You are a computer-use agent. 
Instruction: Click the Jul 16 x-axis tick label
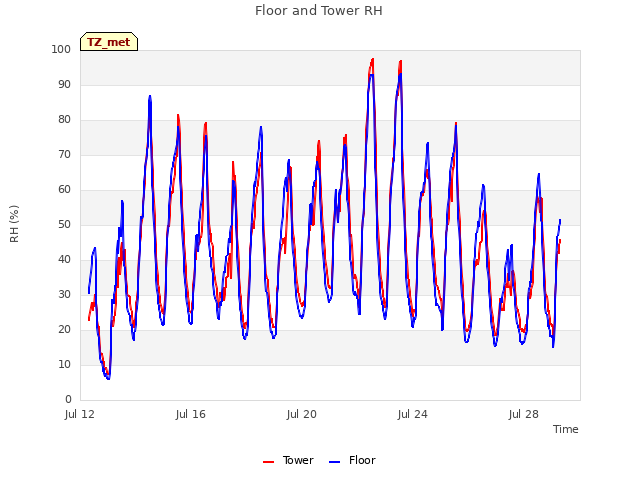(191, 414)
